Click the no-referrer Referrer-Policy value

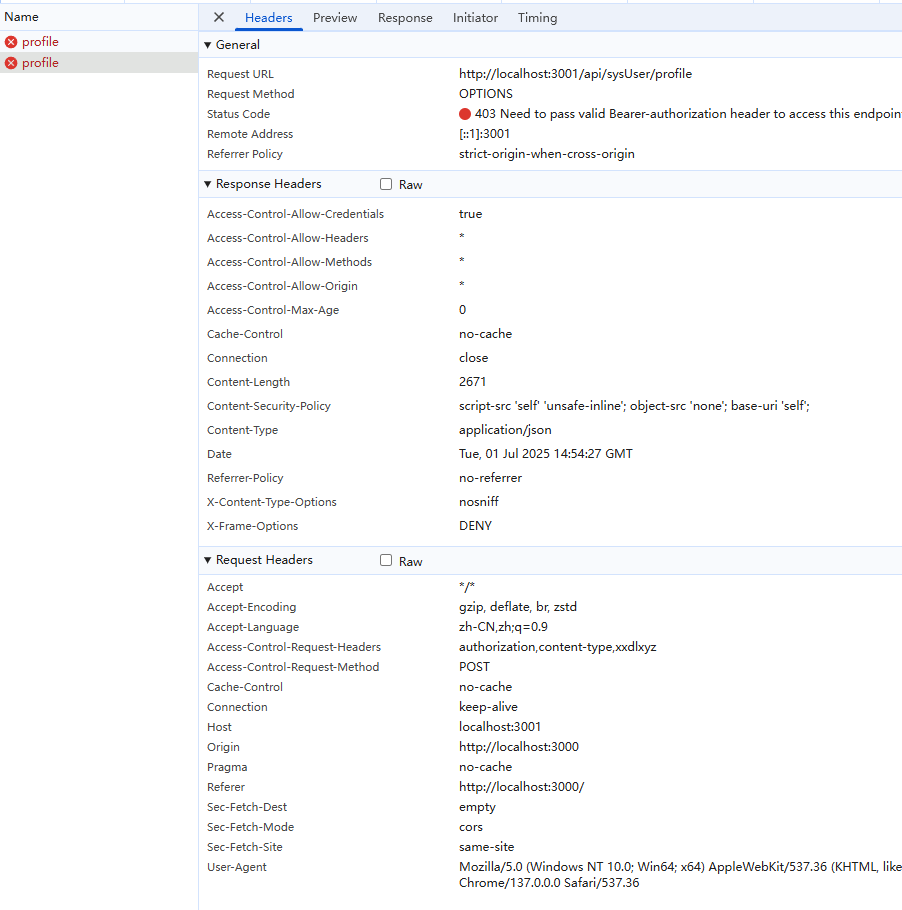click(x=490, y=478)
